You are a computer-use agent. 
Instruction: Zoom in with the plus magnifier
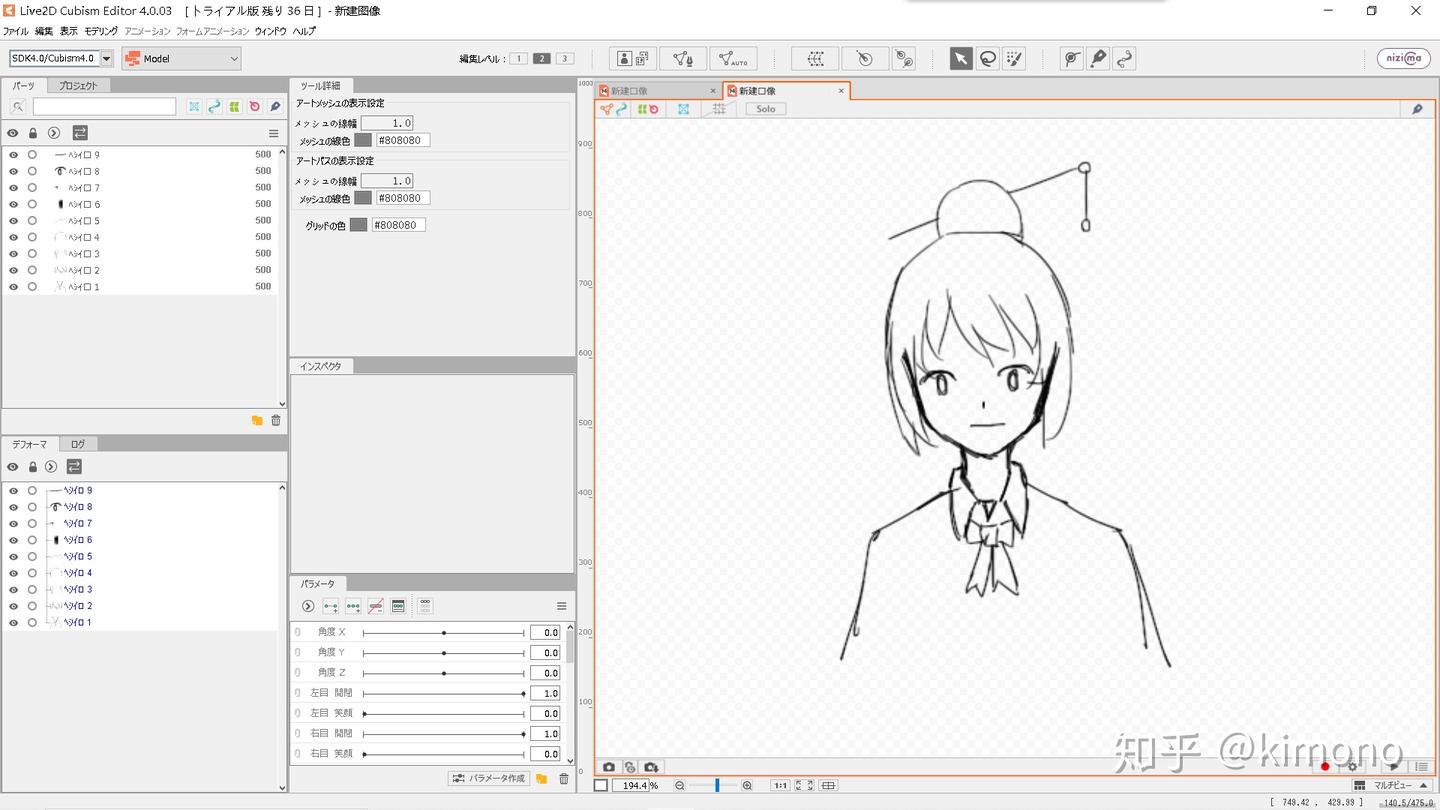(x=747, y=786)
